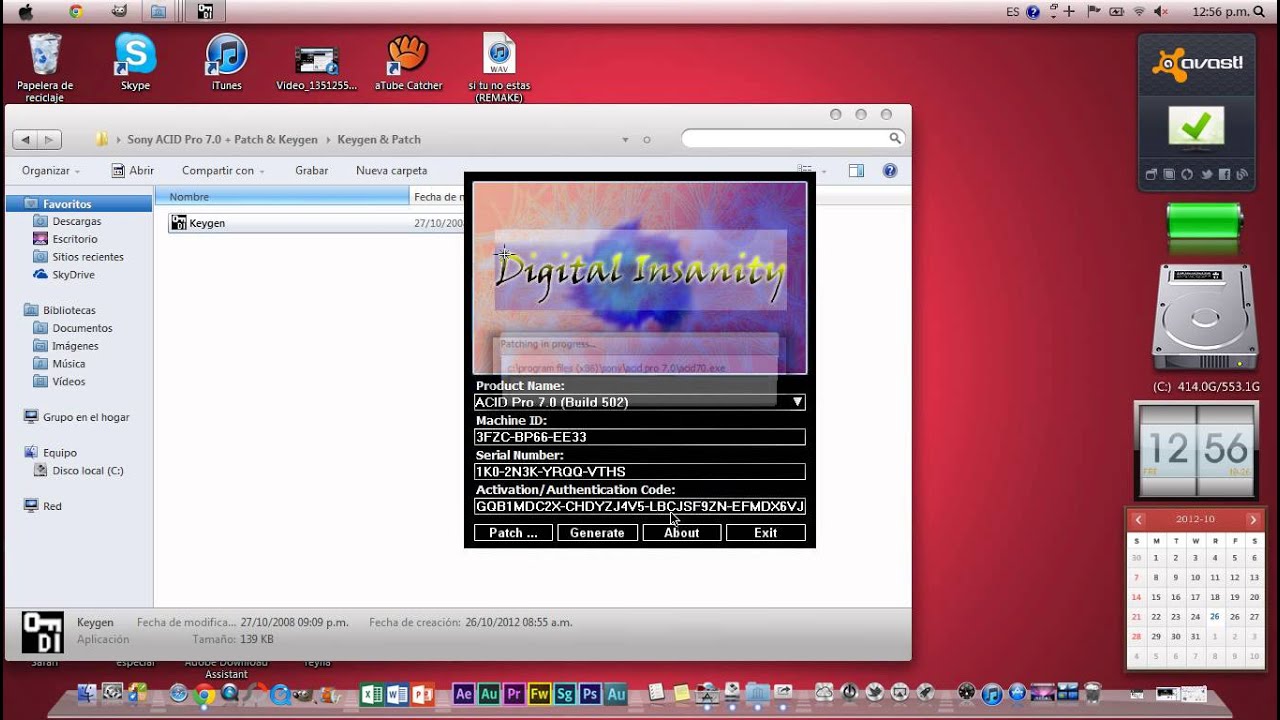1280x720 pixels.
Task: Click the Explorer back arrow
Action: click(25, 140)
